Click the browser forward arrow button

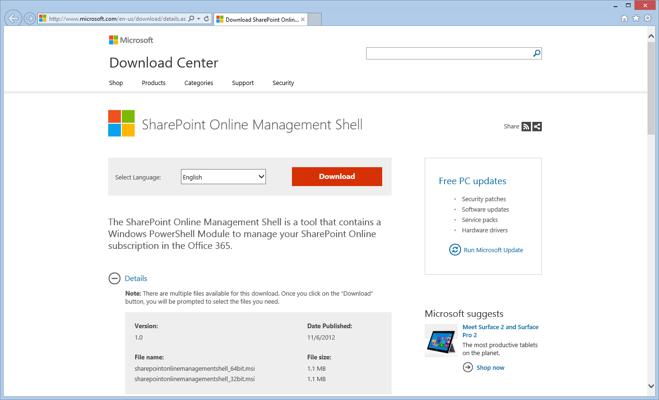click(30, 19)
